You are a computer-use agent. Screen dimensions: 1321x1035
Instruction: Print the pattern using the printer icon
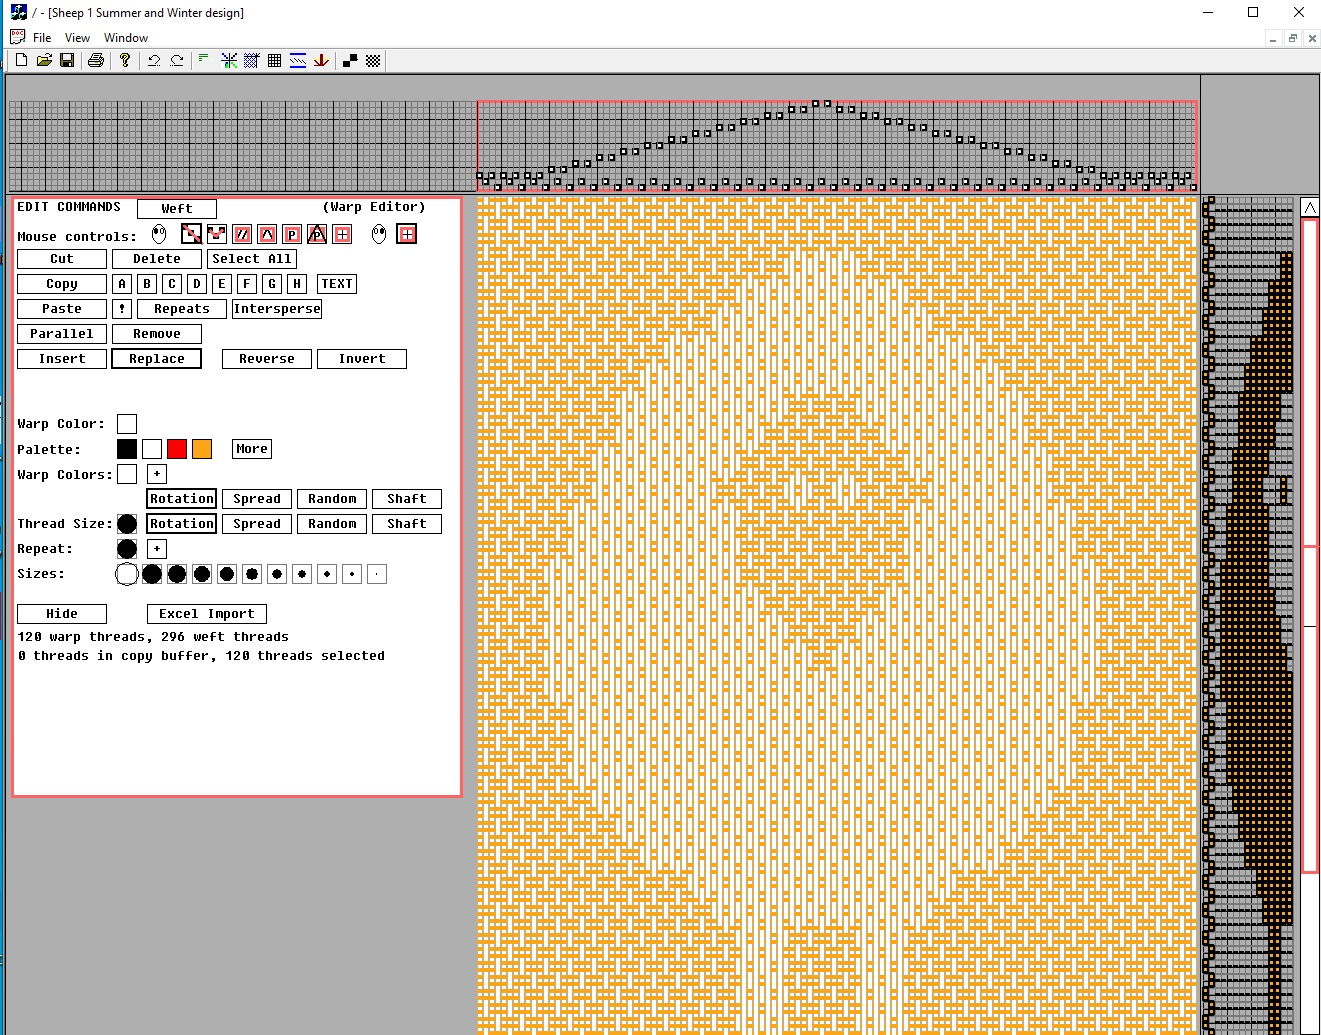(96, 61)
